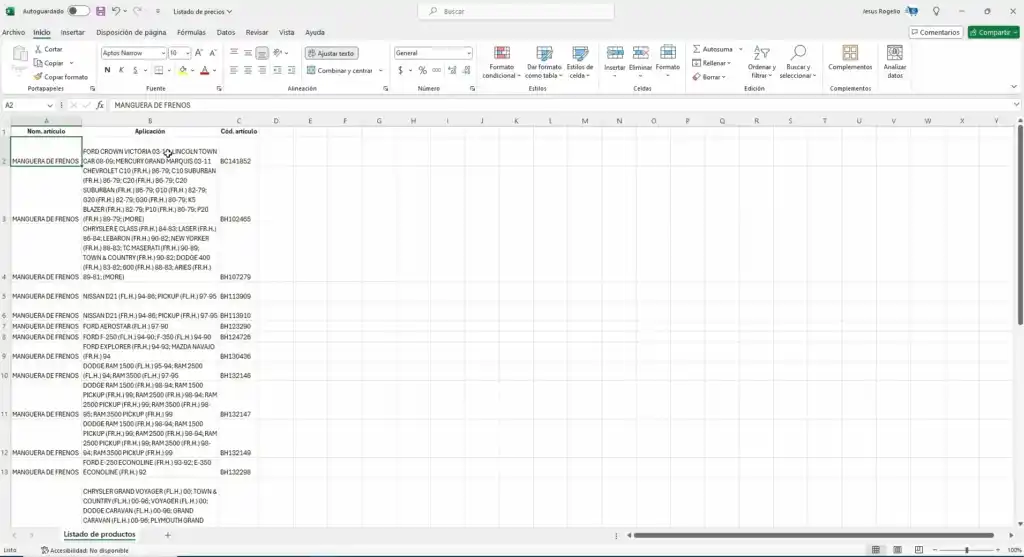Undo the last action in the title bar
This screenshot has width=1024, height=557.
click(116, 11)
